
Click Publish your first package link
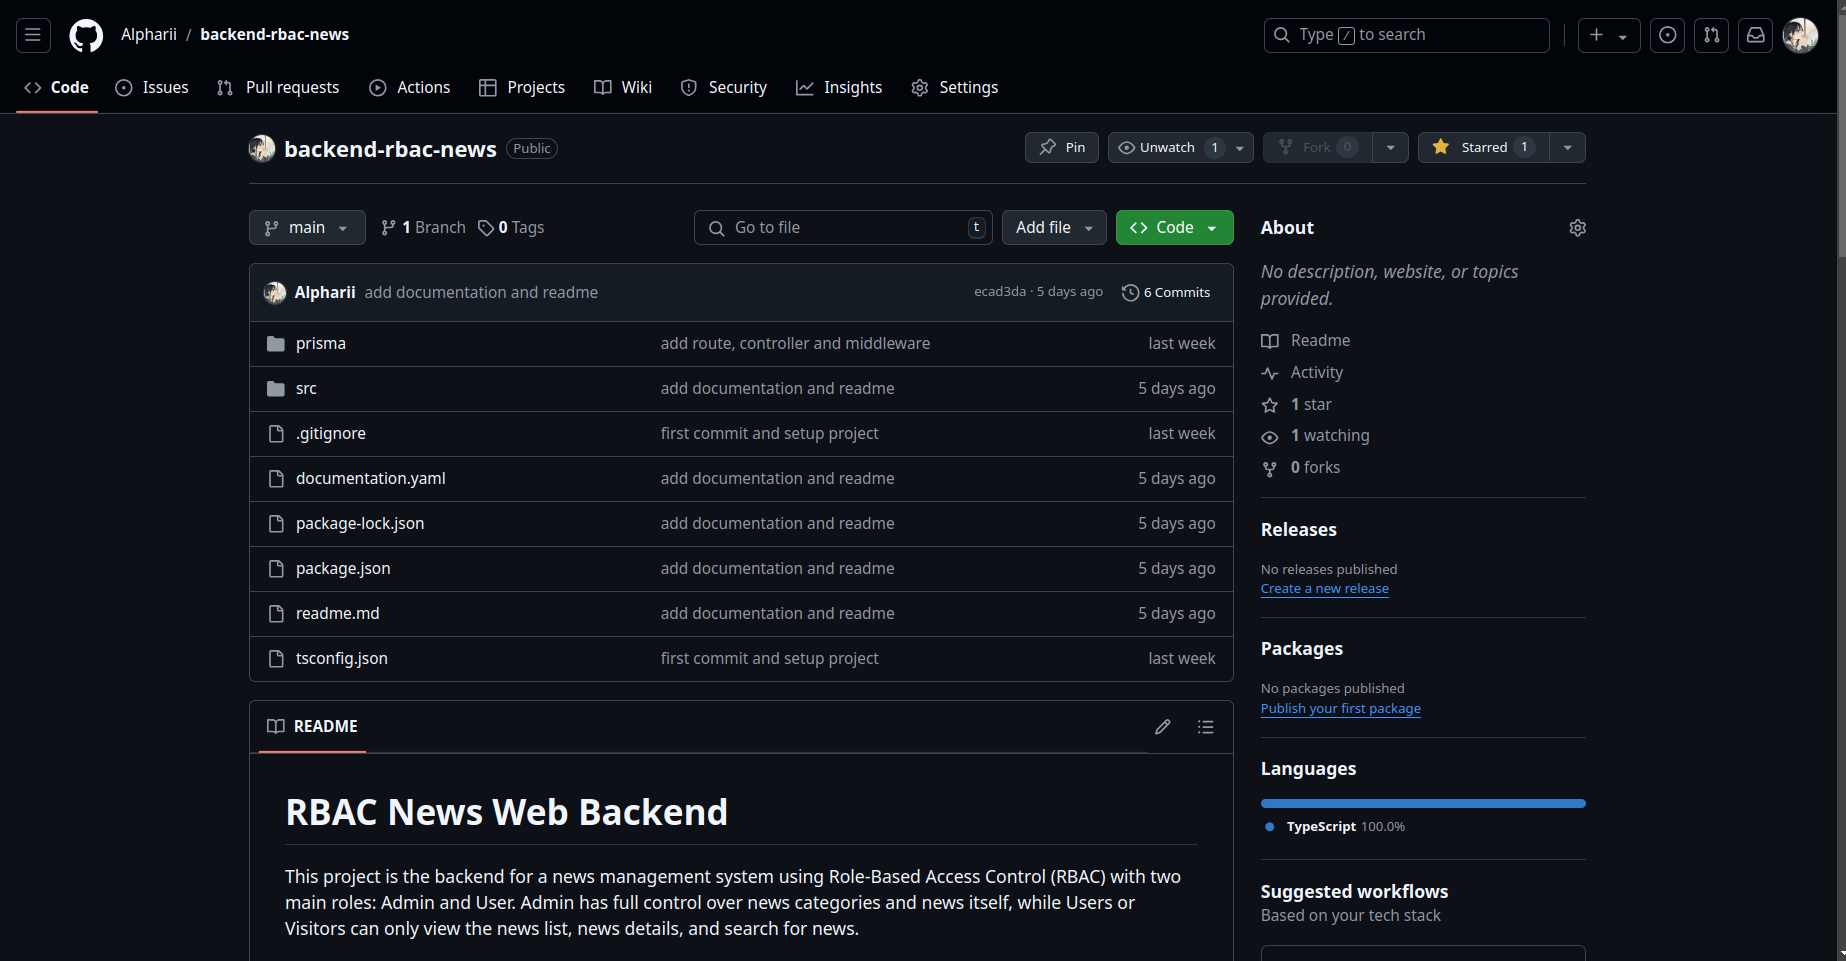click(1341, 709)
